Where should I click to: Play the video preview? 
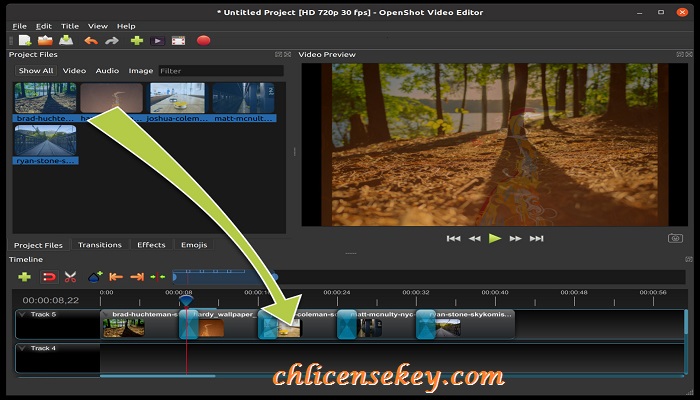click(495, 238)
